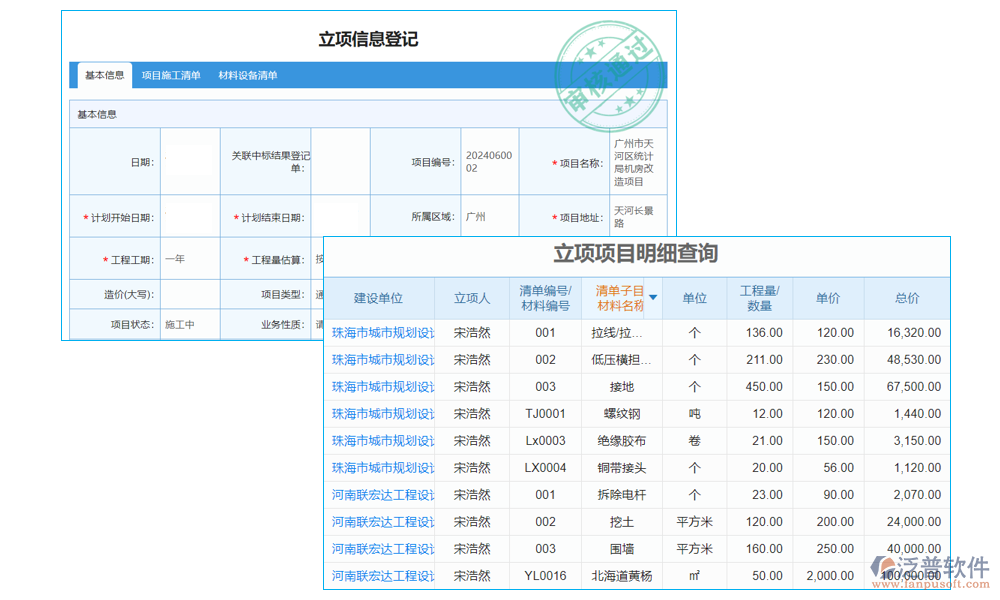Switch to the 项目施工清单 tab
1000x600 pixels.
click(172, 75)
